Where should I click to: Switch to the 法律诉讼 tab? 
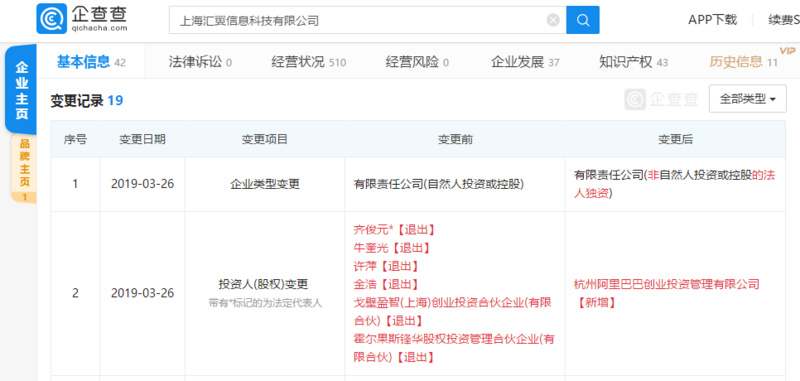[199, 62]
